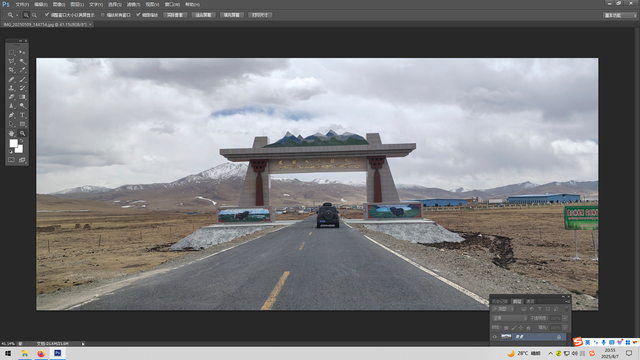The width and height of the screenshot is (640, 360).
Task: Choose the Gradient tool
Action: coord(22,97)
